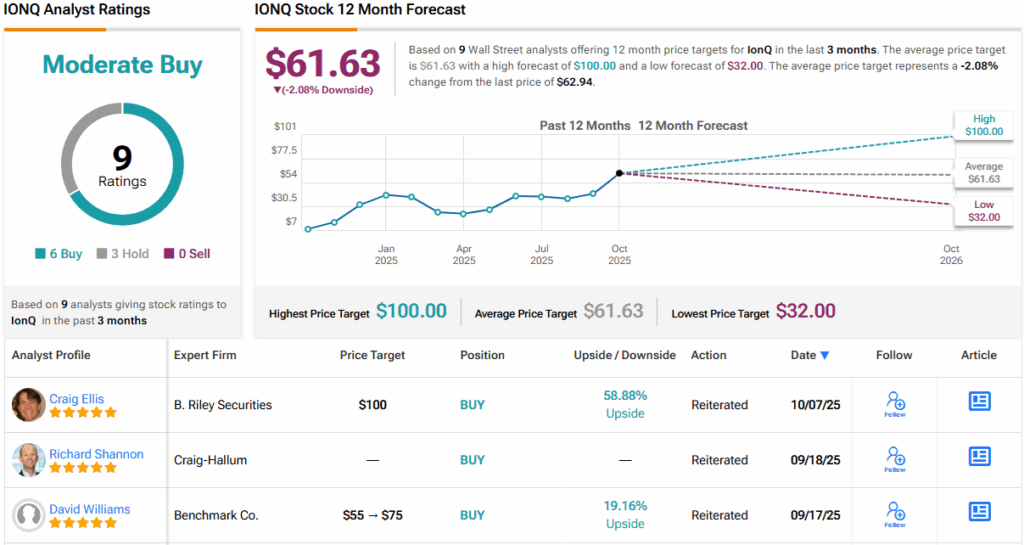The width and height of the screenshot is (1024, 545).
Task: Click Craig Ellis profile photo
Action: (x=28, y=405)
